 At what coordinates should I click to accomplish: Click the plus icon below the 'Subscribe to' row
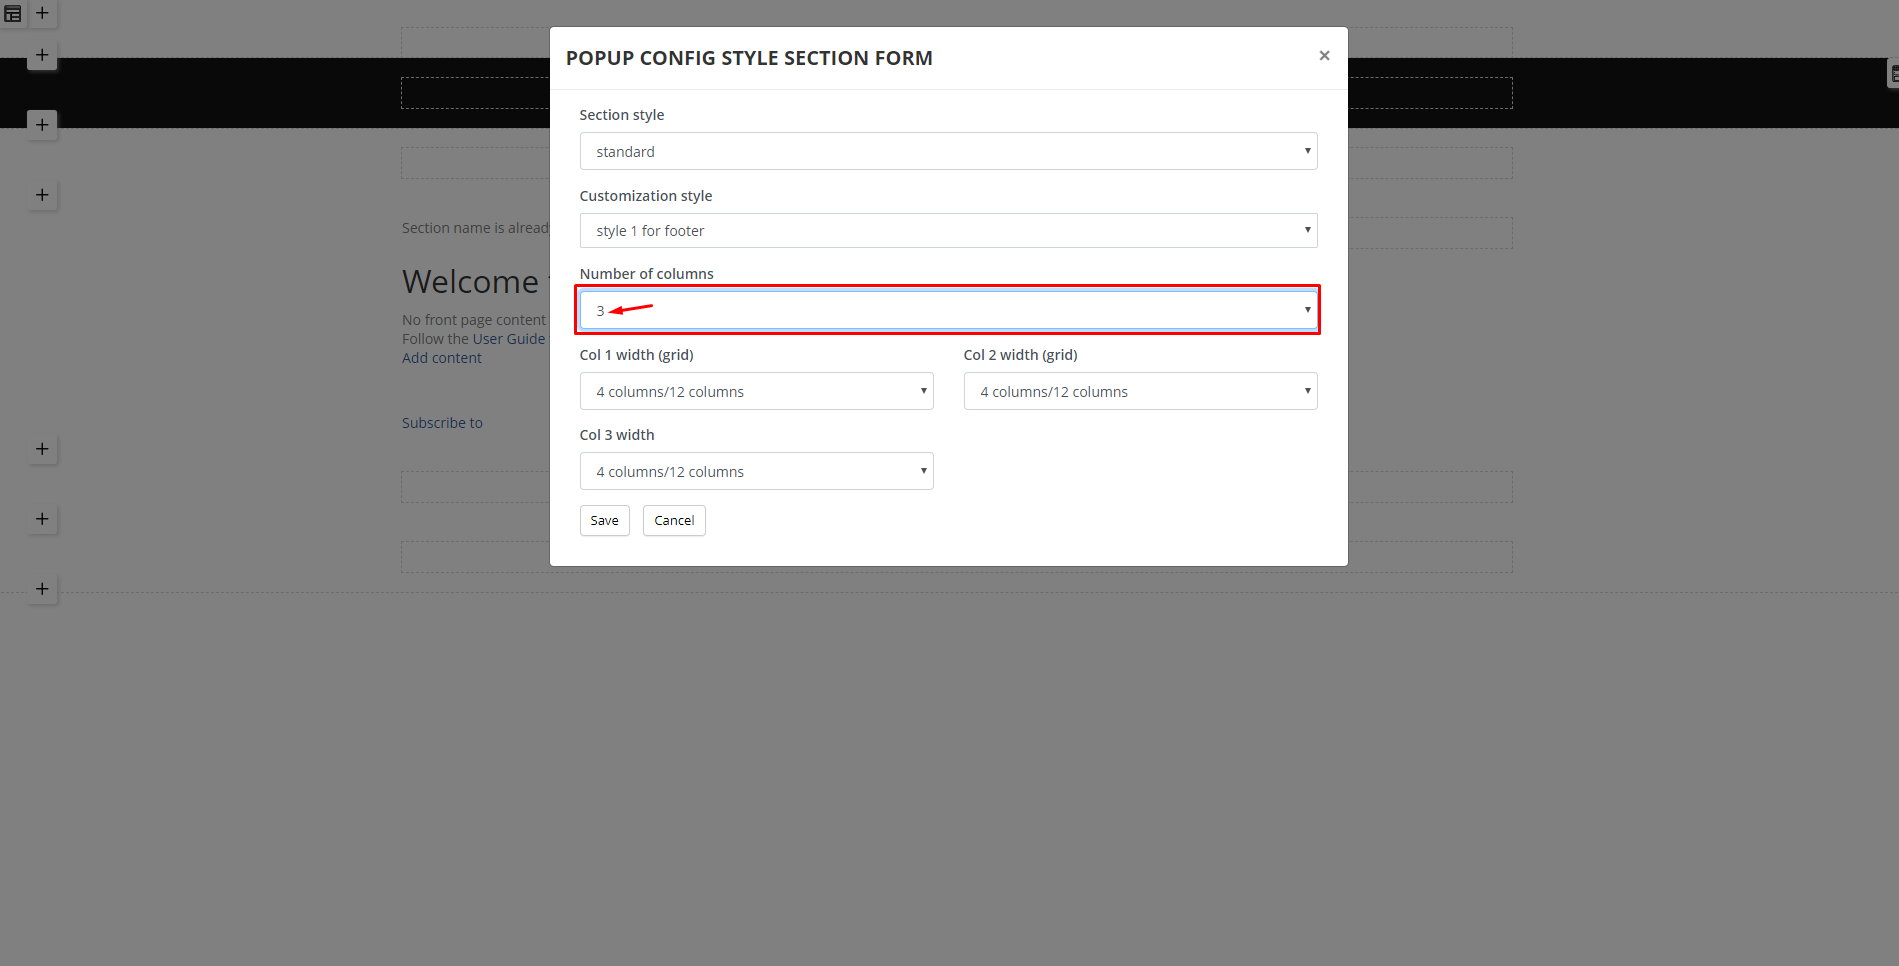click(42, 449)
